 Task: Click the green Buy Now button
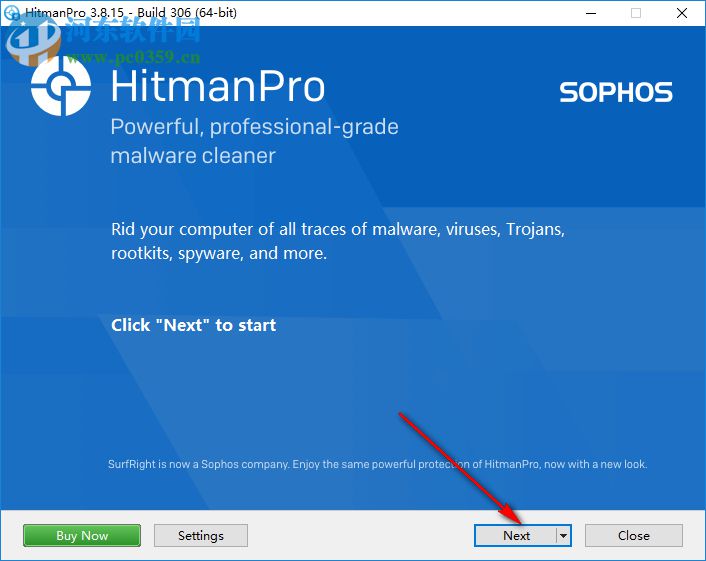[x=82, y=535]
